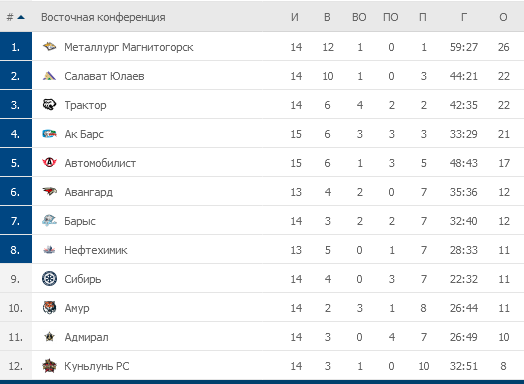Image resolution: width=524 pixels, height=384 pixels.
Task: Click the Восточная конференция header
Action: point(103,17)
